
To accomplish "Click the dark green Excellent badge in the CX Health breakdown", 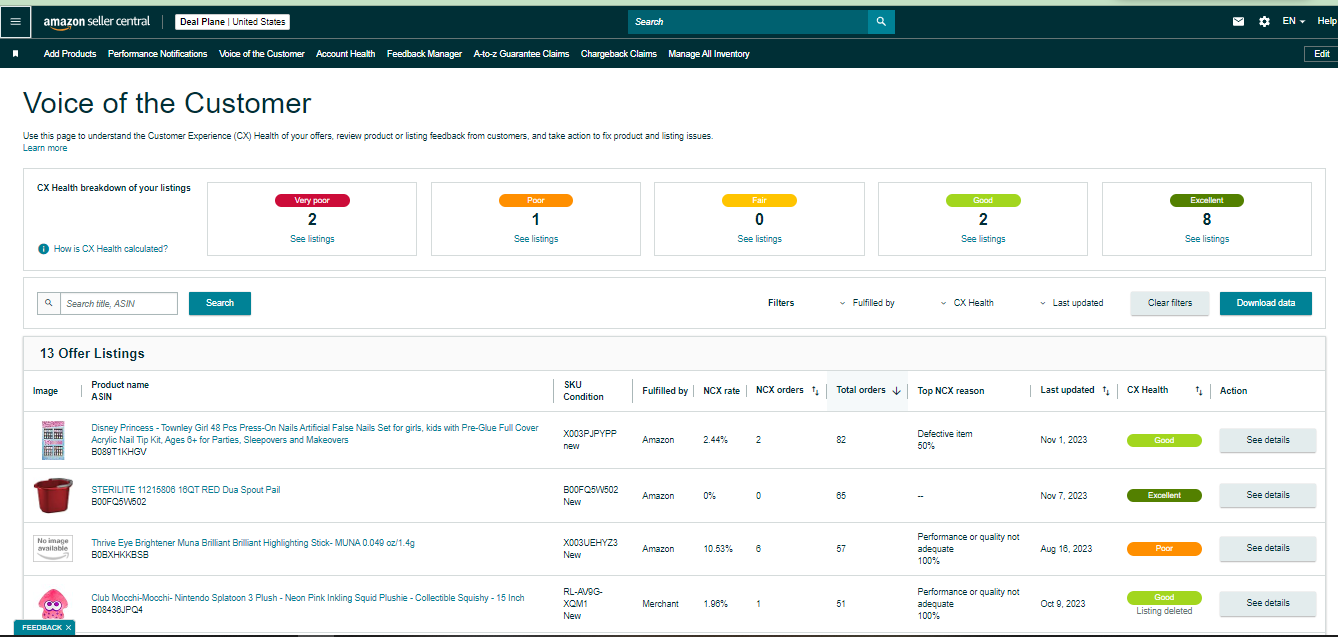I will coord(1207,200).
